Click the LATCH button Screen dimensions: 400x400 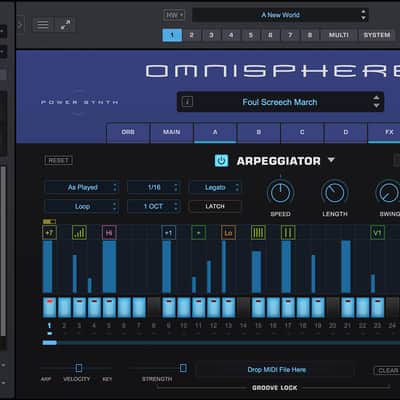click(x=215, y=206)
